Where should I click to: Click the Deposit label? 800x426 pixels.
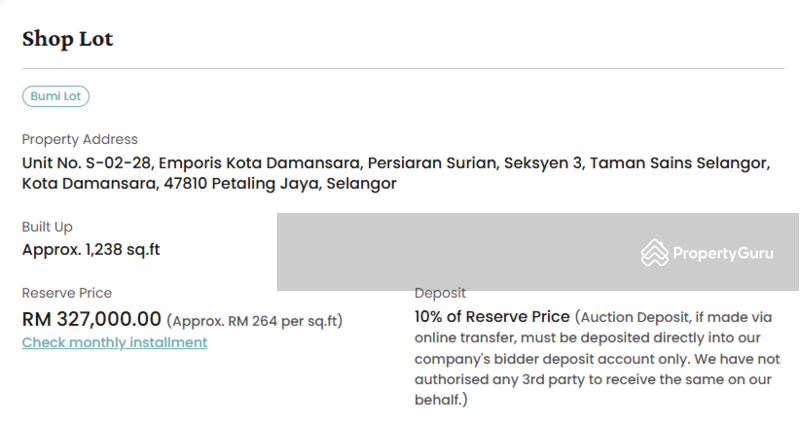(x=440, y=293)
